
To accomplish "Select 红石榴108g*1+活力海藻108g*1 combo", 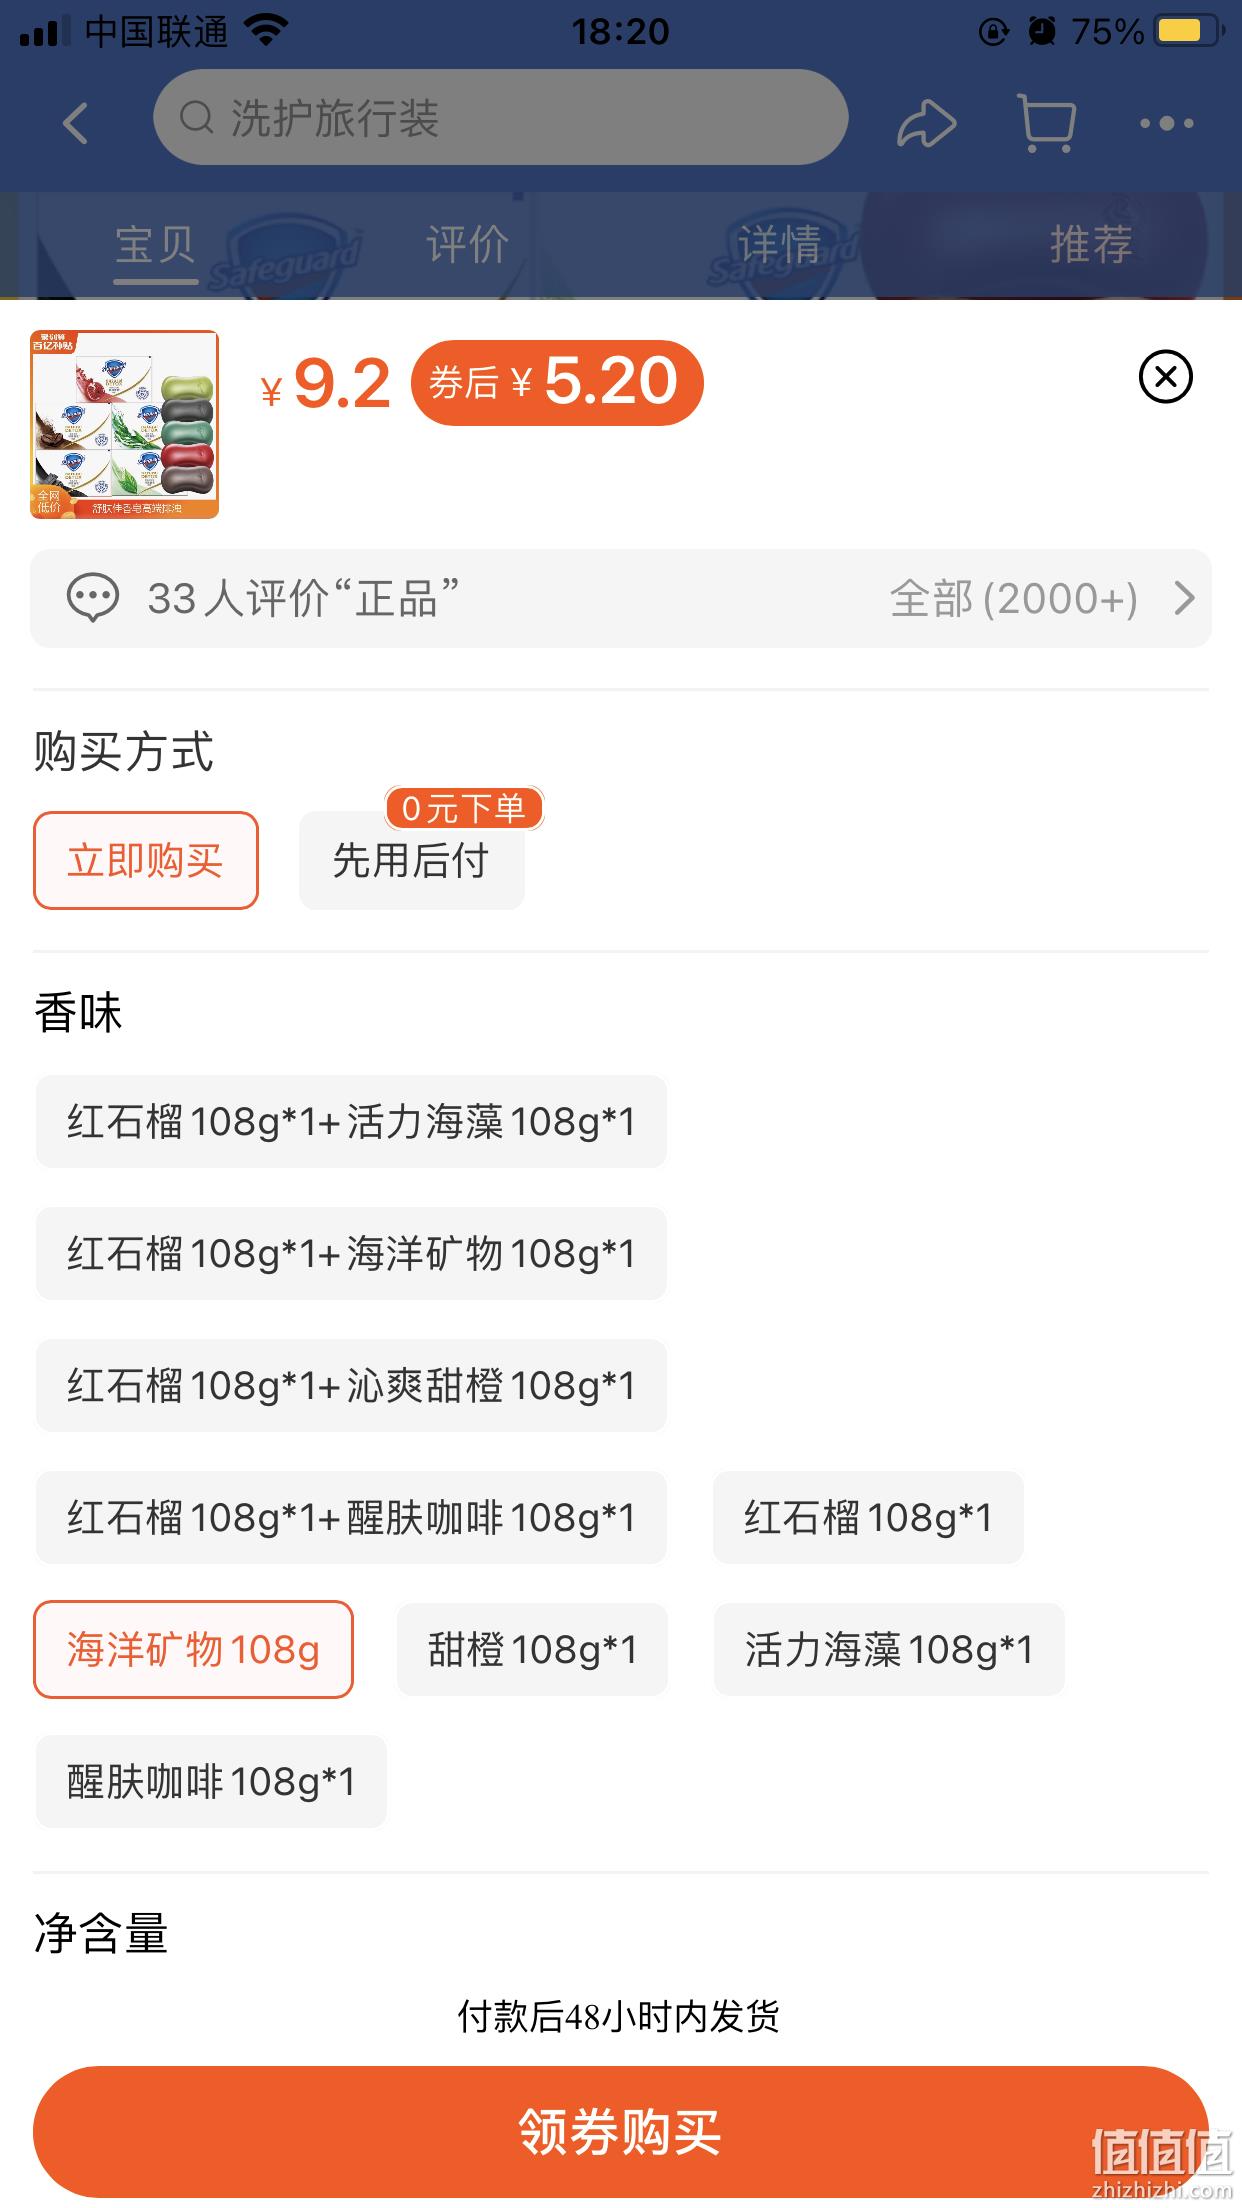I will click(x=351, y=1121).
